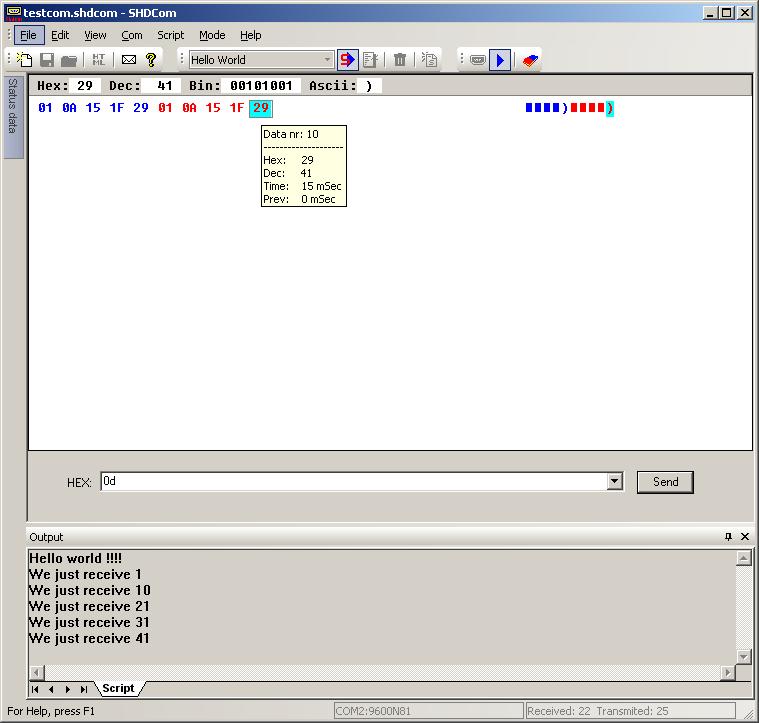Image resolution: width=759 pixels, height=723 pixels.
Task: Select the highlighted red byte 29
Action: [261, 108]
